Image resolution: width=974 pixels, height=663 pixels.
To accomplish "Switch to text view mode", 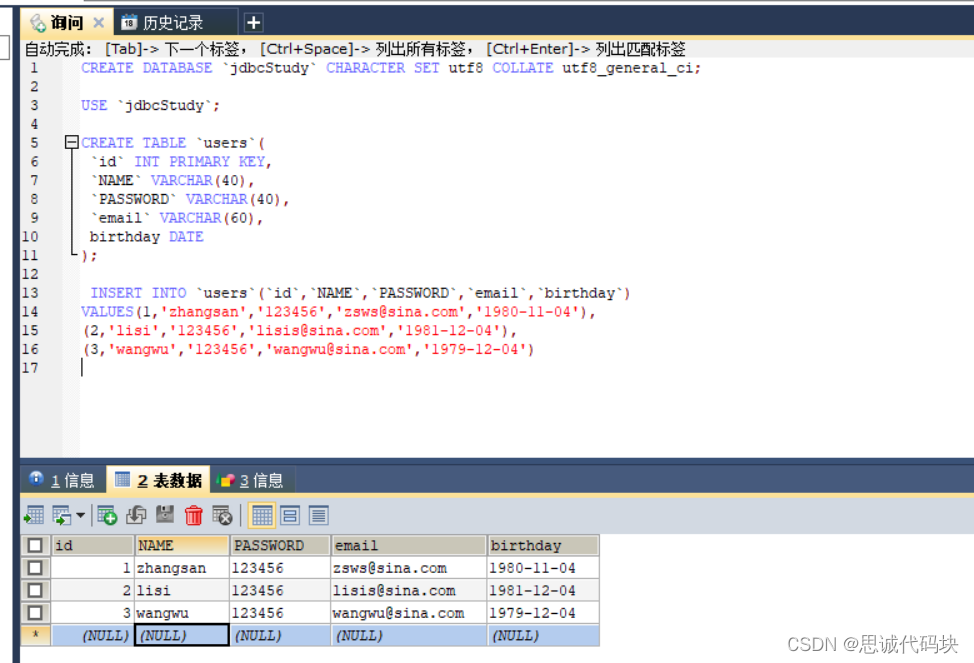I will click(x=319, y=515).
